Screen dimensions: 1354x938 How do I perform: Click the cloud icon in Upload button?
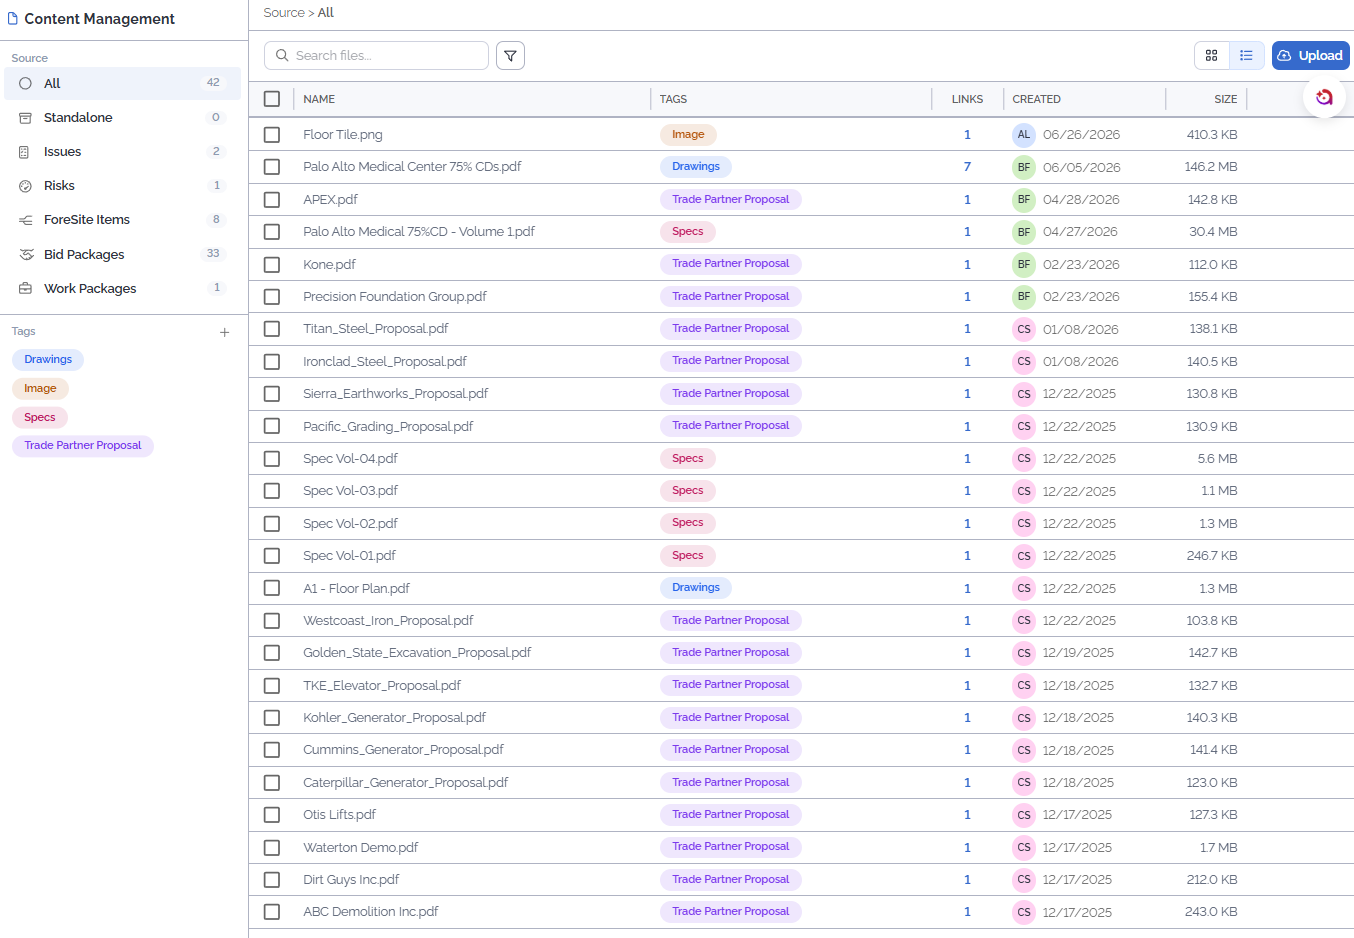(1284, 56)
